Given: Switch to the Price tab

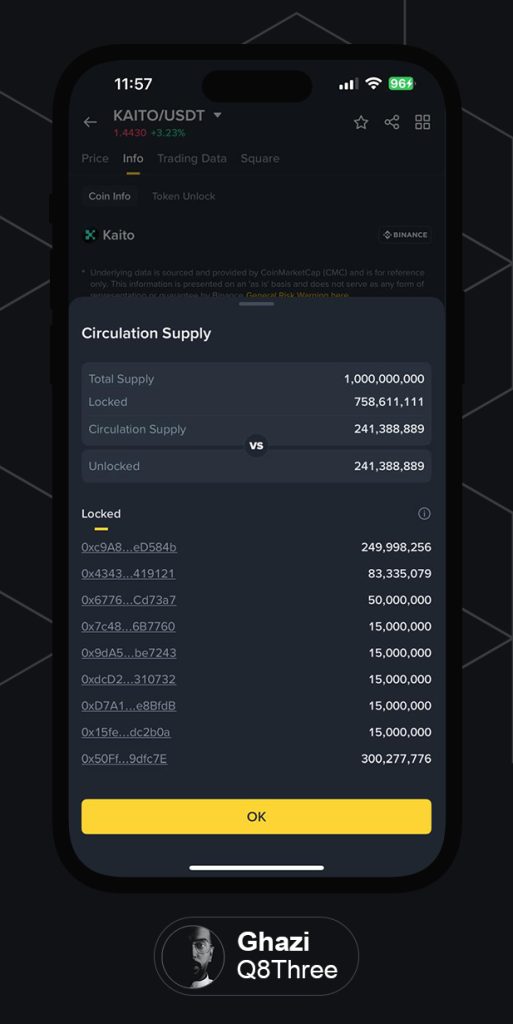Looking at the screenshot, I should coord(95,158).
